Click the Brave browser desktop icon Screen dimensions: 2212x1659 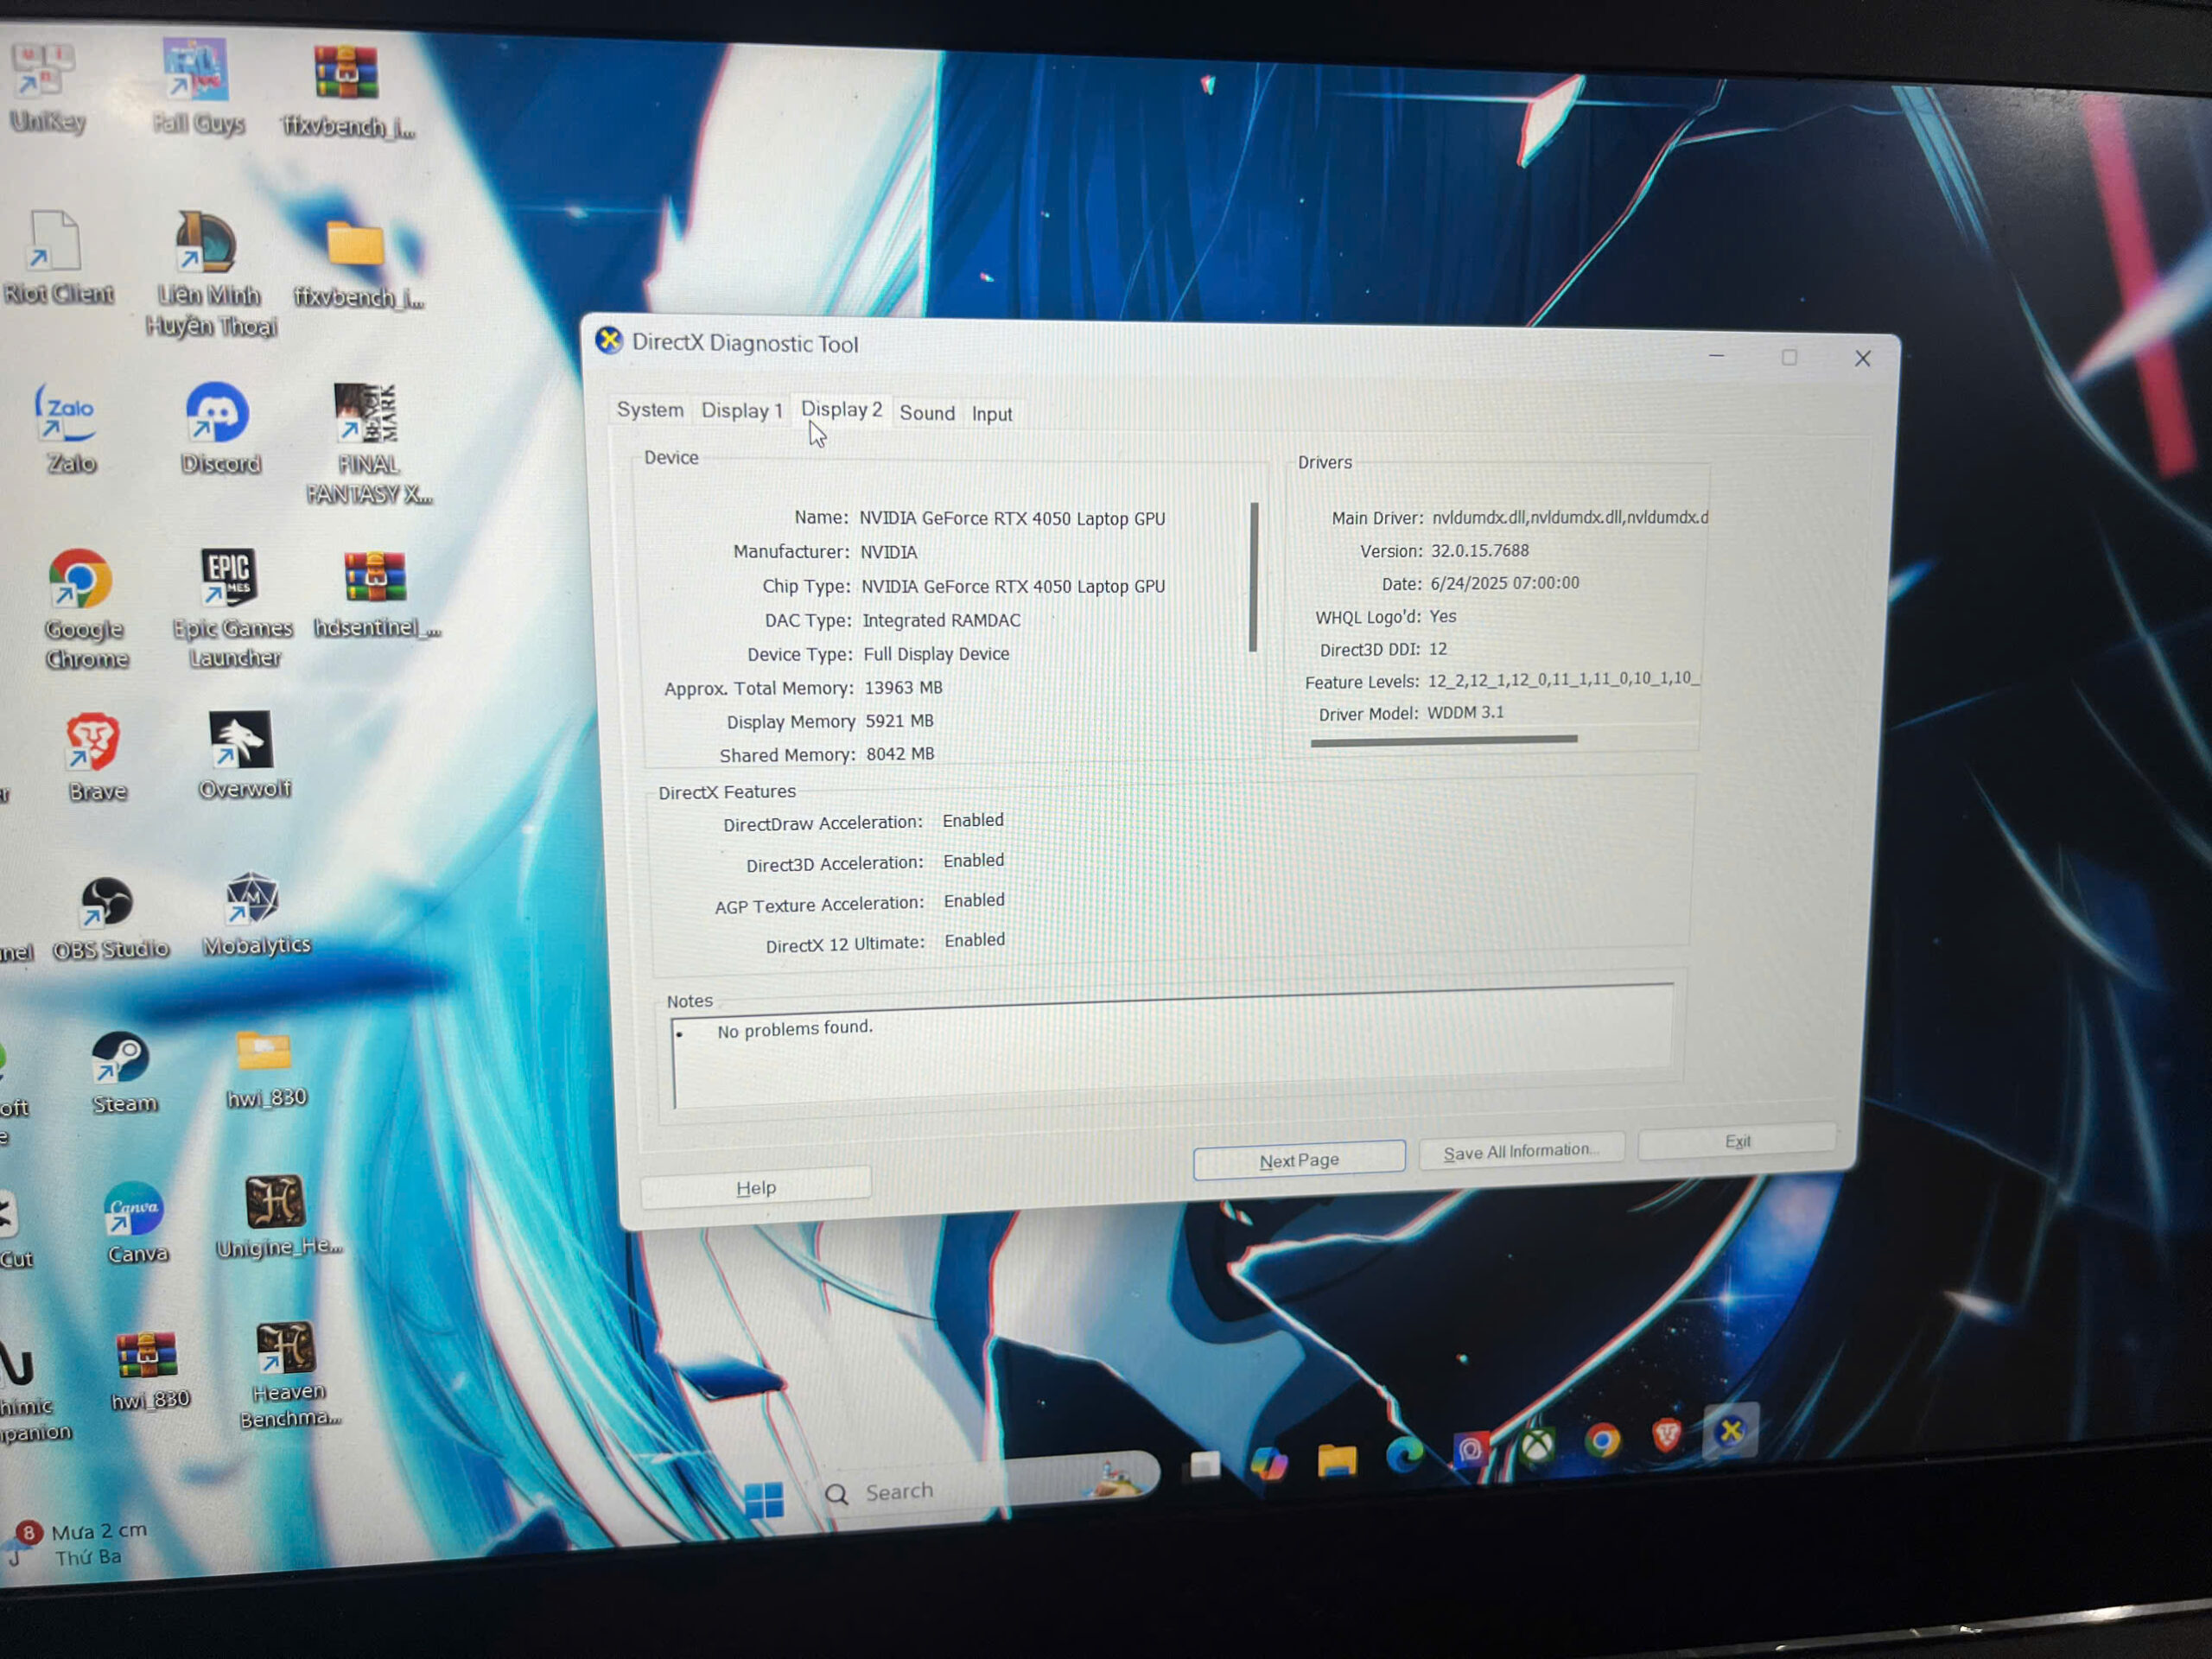93,743
